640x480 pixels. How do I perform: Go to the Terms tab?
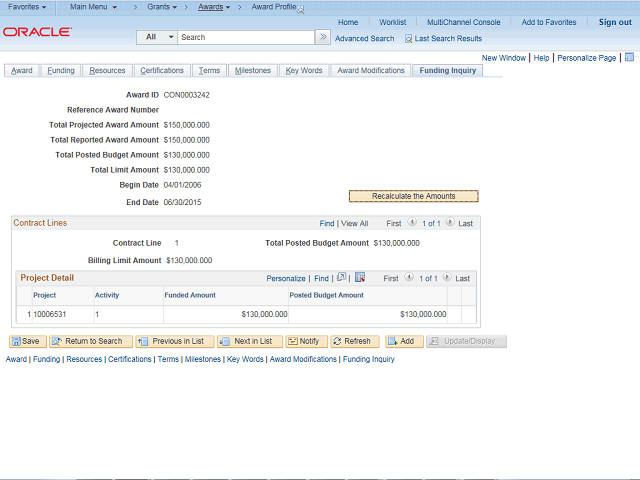point(209,70)
